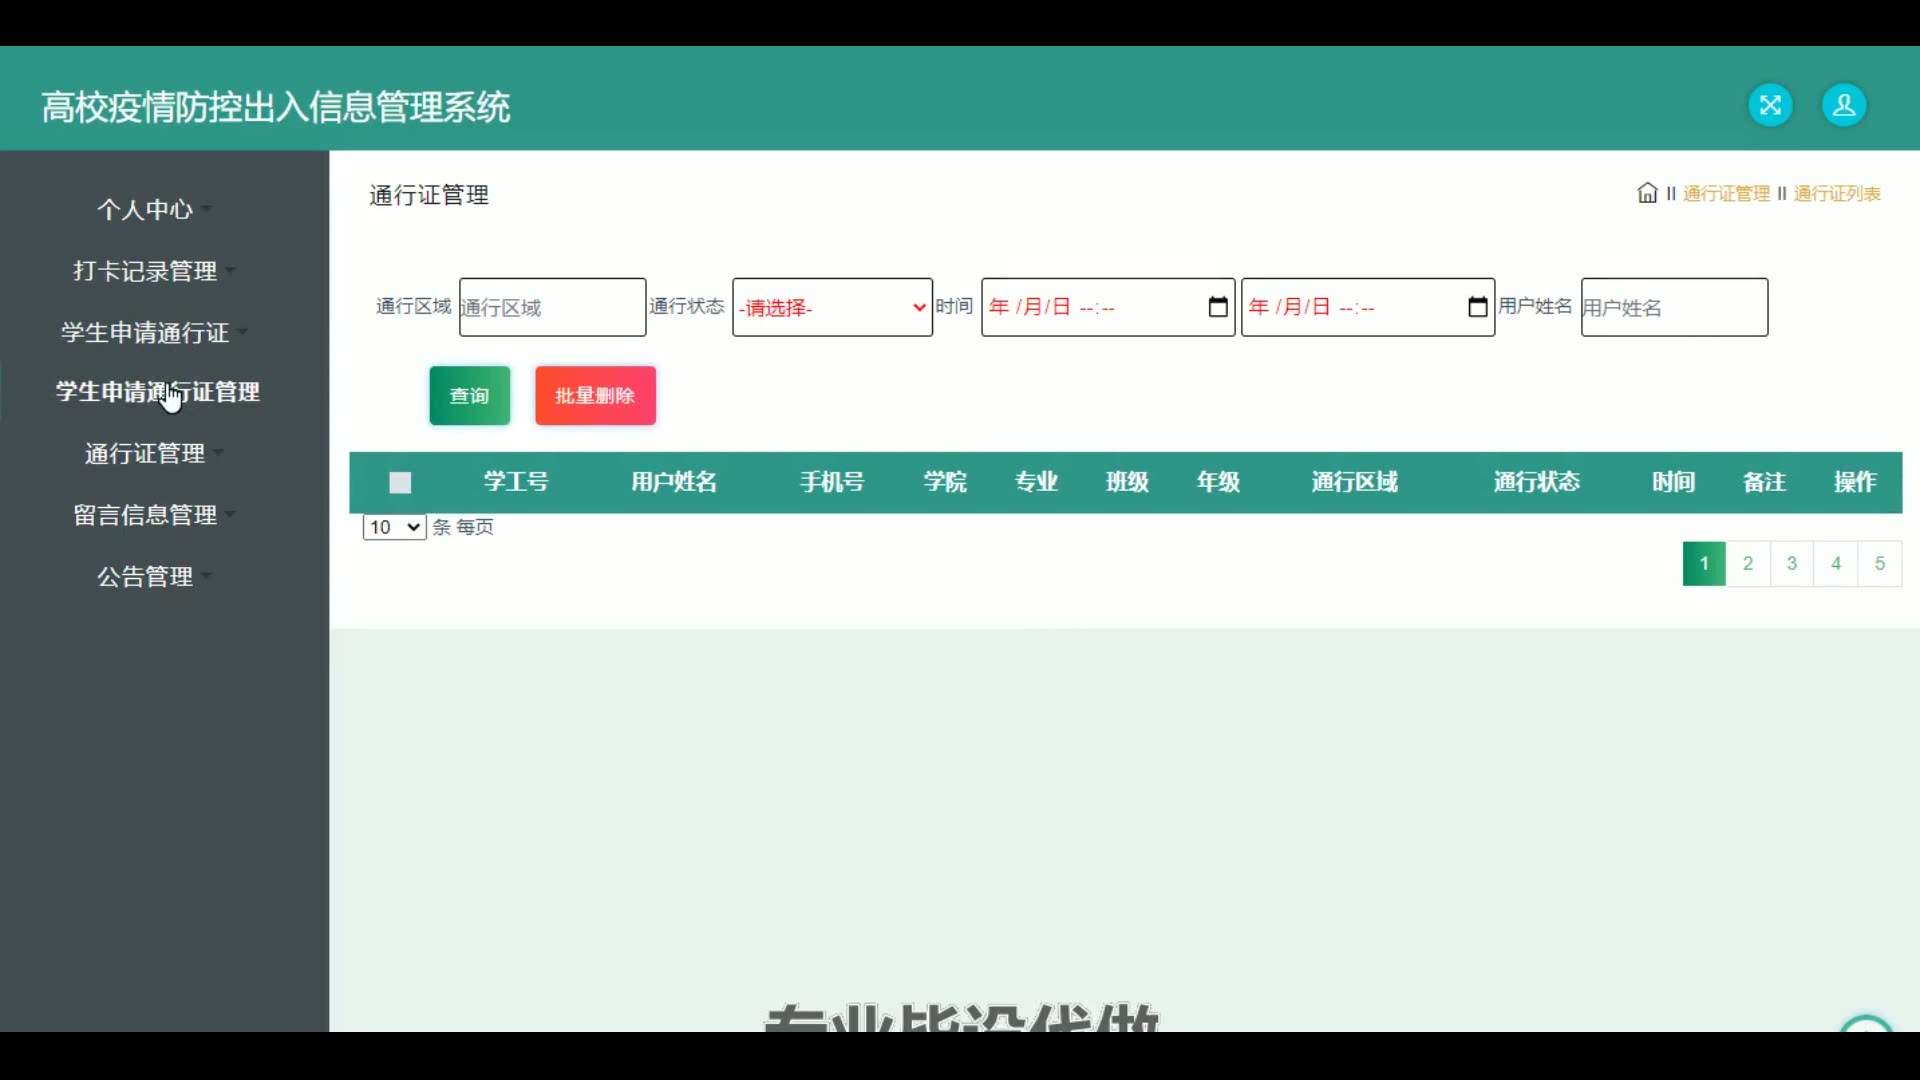Go to page 3 in pagination
1920x1080 pixels.
[x=1791, y=563]
